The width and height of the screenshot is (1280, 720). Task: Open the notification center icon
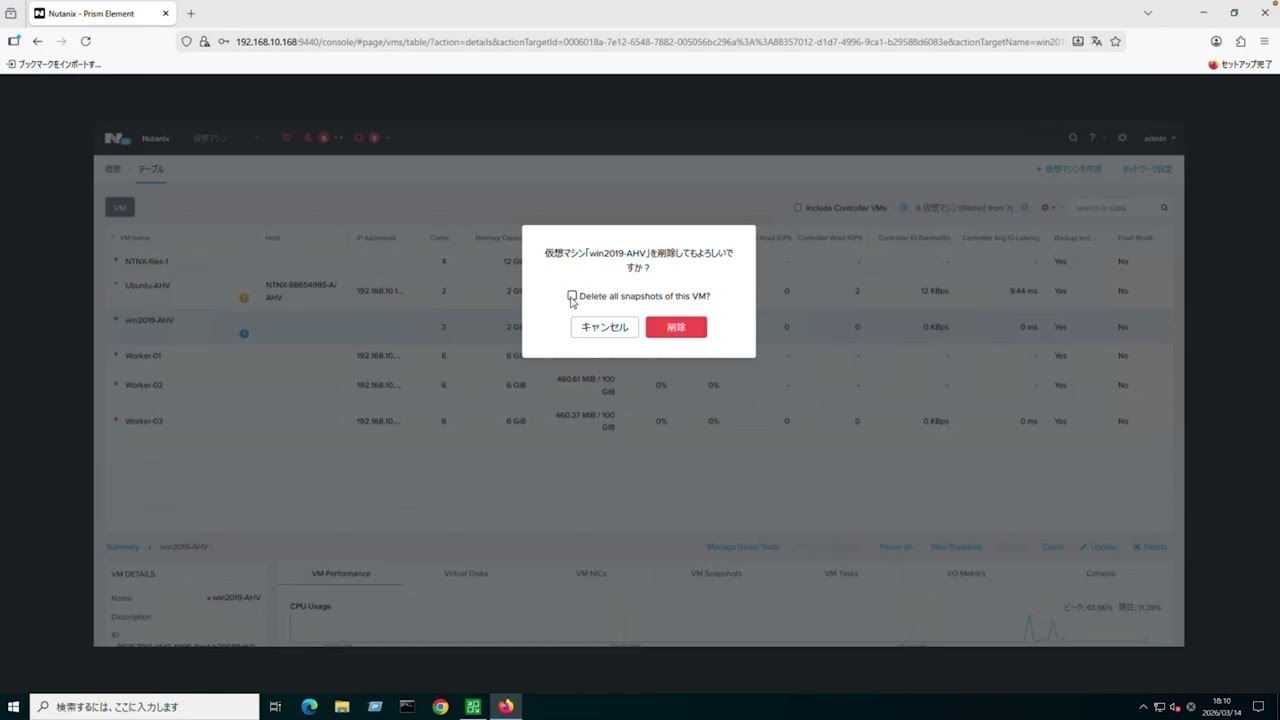(1258, 707)
